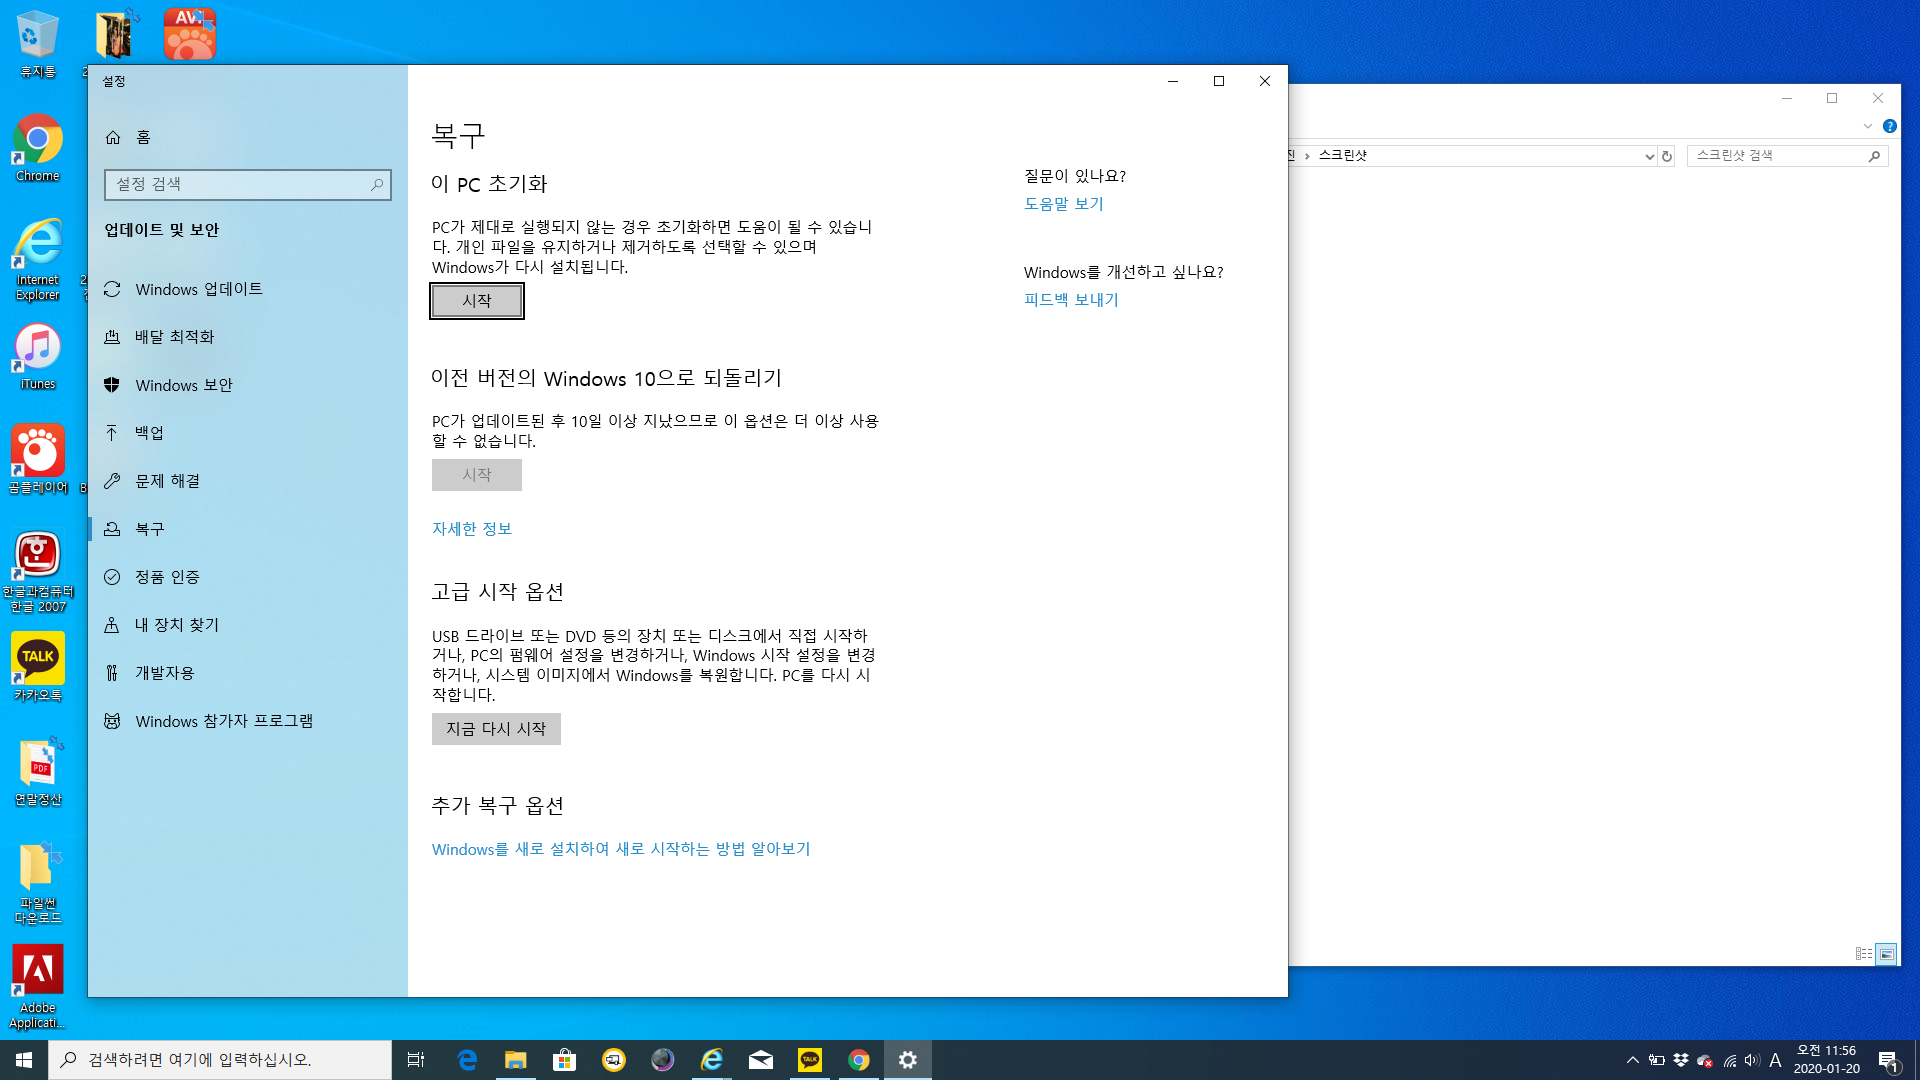
Task: Open 내 장치 찾기 item
Action: (x=176, y=625)
